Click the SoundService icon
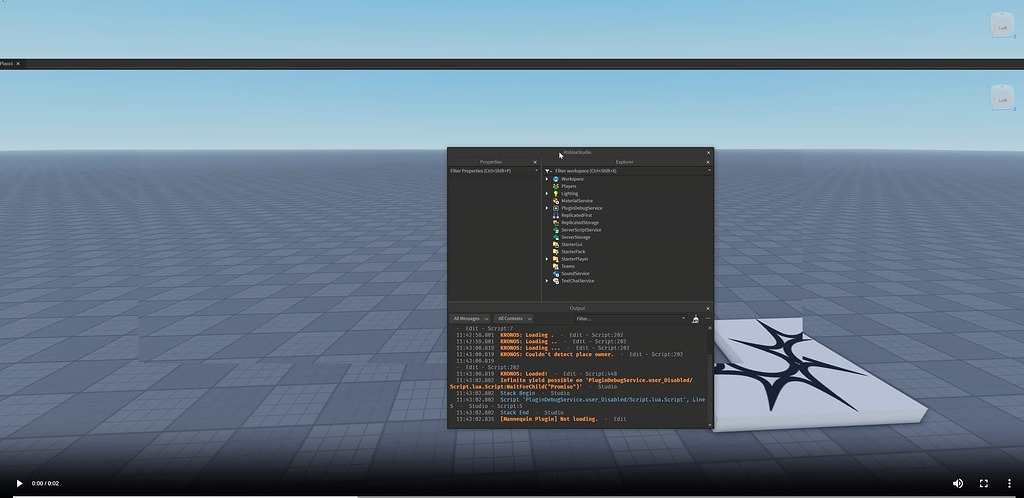Viewport: 1024px width, 498px height. point(556,273)
